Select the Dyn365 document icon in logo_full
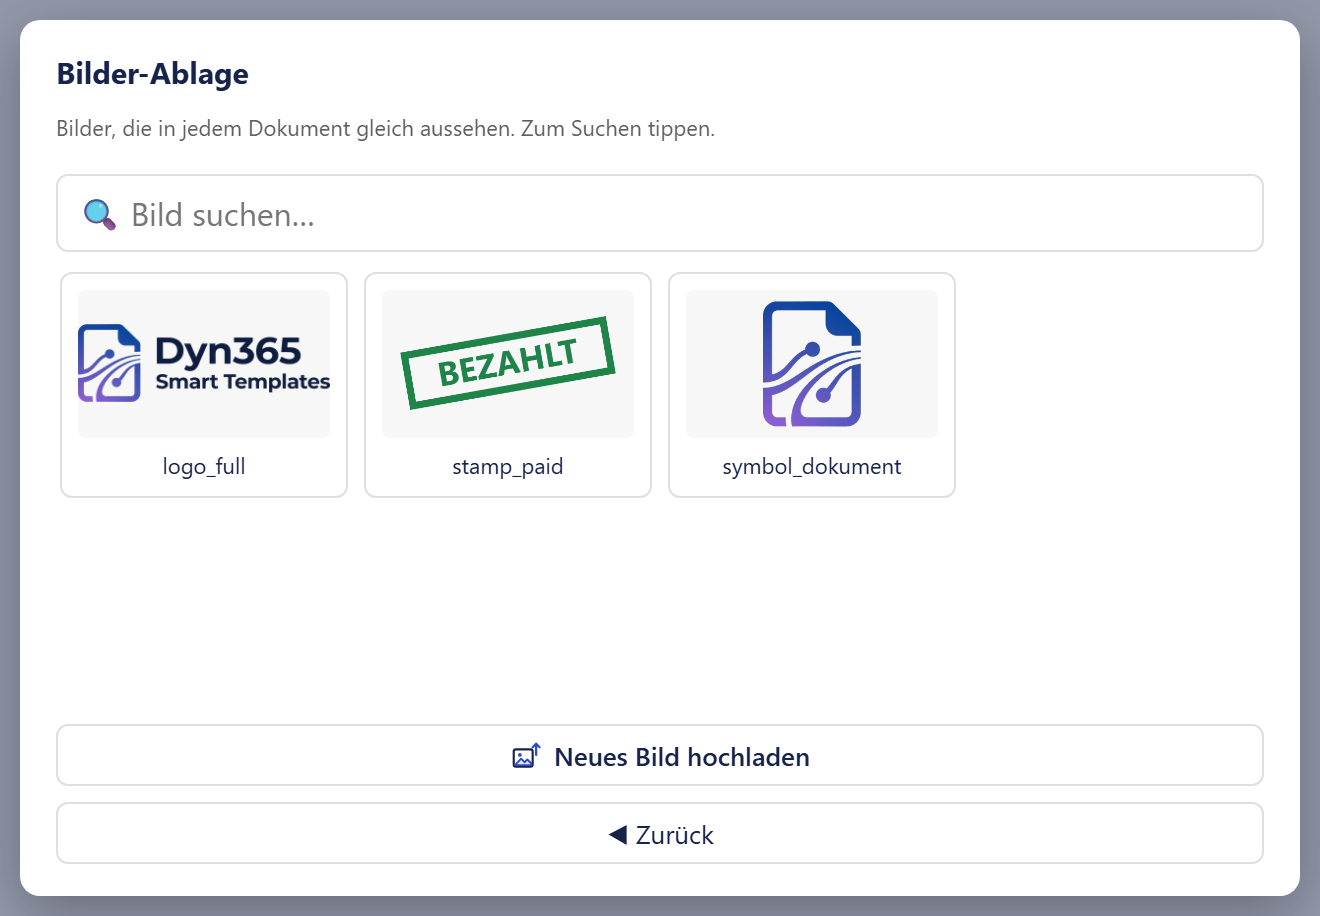 coord(109,363)
